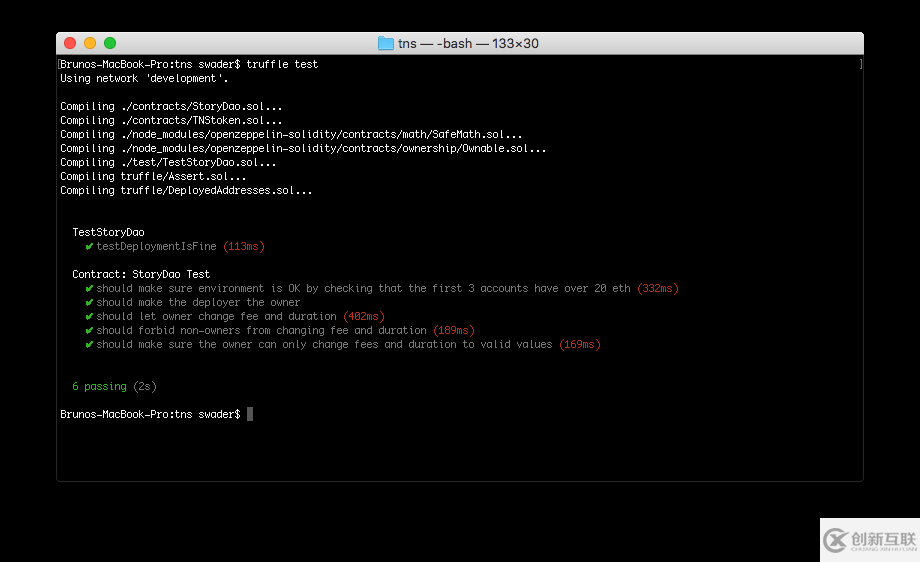Click checkmark beside 'should forbid non-owners' test
The image size is (920, 562).
tap(89, 331)
